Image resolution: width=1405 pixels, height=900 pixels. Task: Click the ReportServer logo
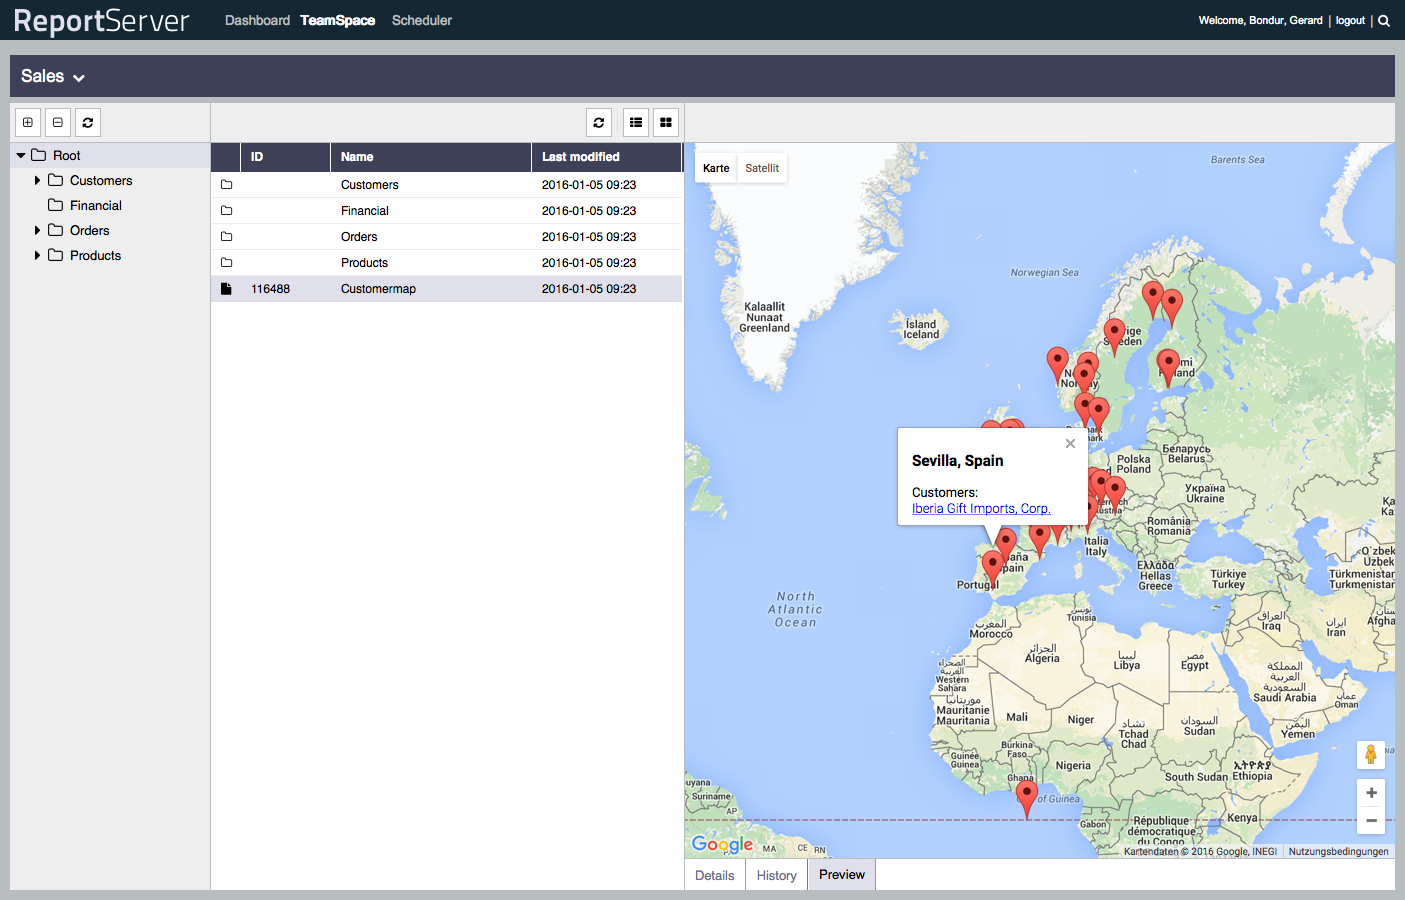(x=101, y=21)
